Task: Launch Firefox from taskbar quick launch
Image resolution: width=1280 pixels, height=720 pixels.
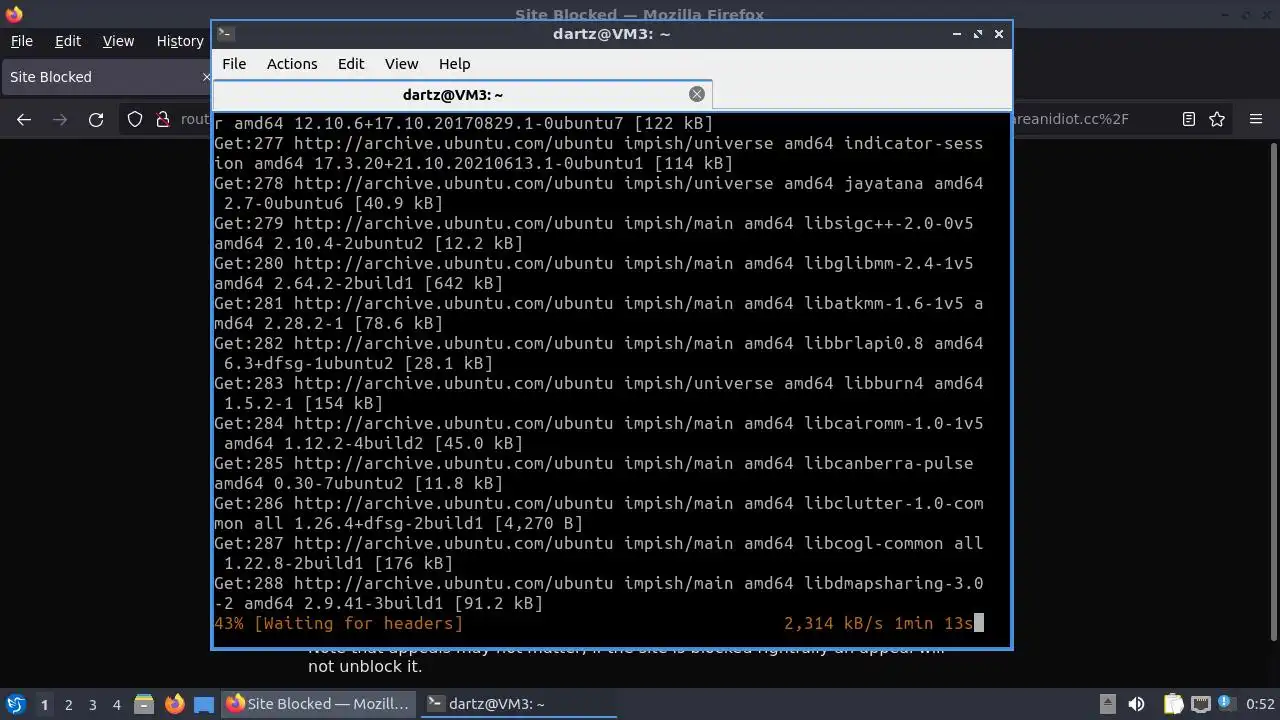Action: [174, 704]
